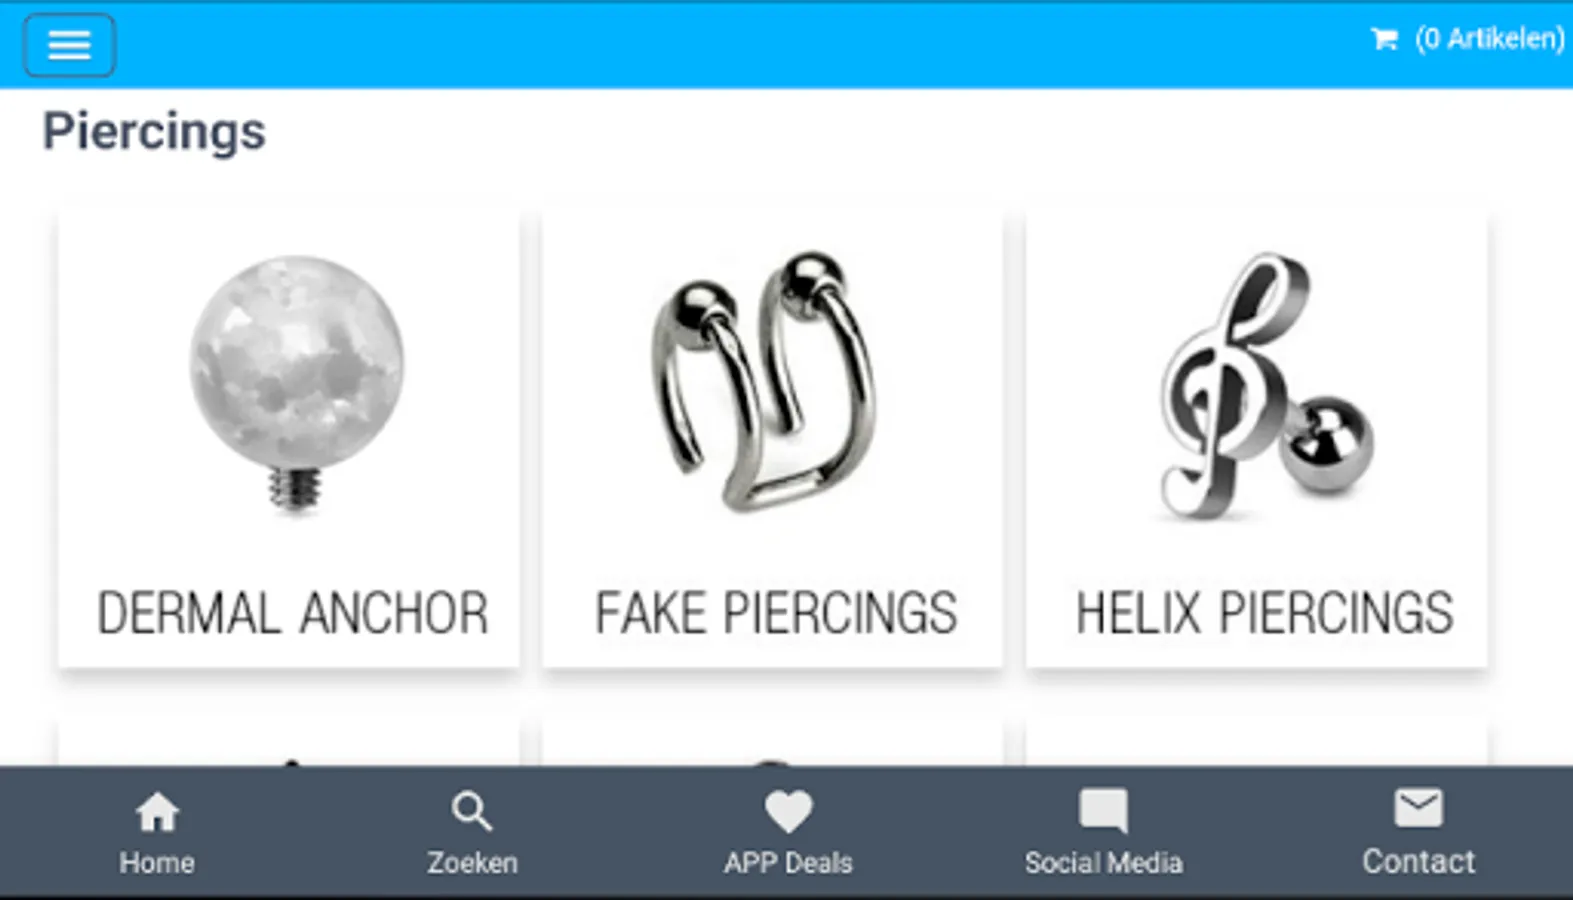
Task: Tap the Zoeken magnifier icon
Action: (x=471, y=812)
